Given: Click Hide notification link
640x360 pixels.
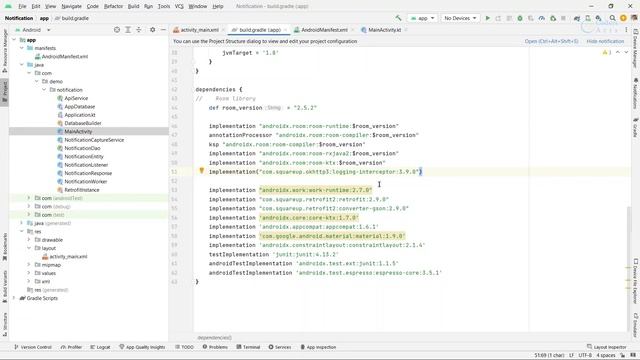Looking at the screenshot, I should (605, 41).
